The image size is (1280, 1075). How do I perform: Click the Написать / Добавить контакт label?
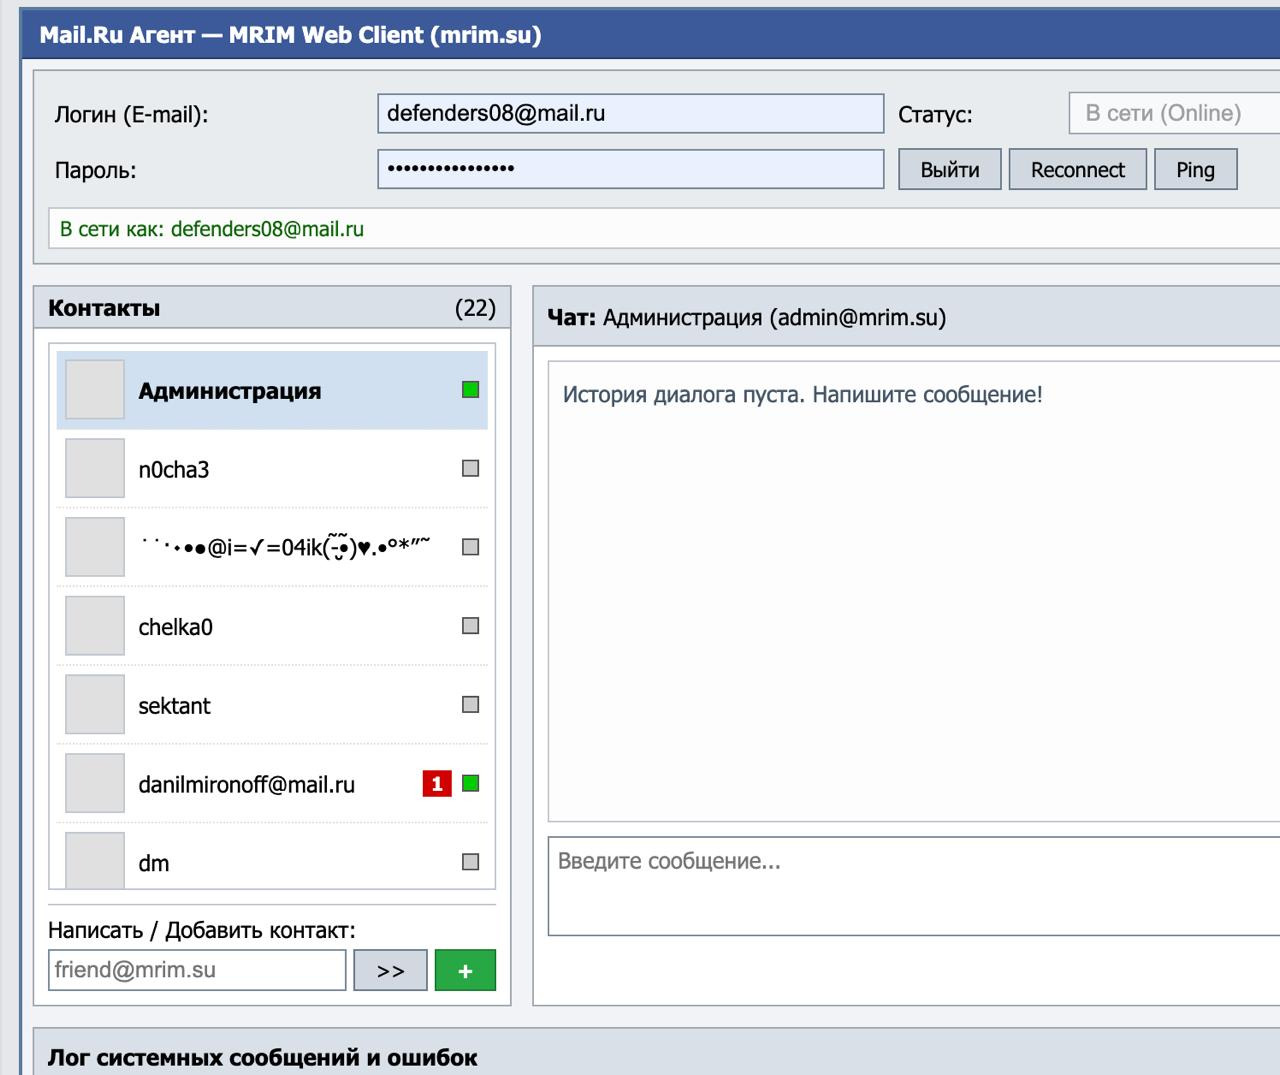(201, 930)
